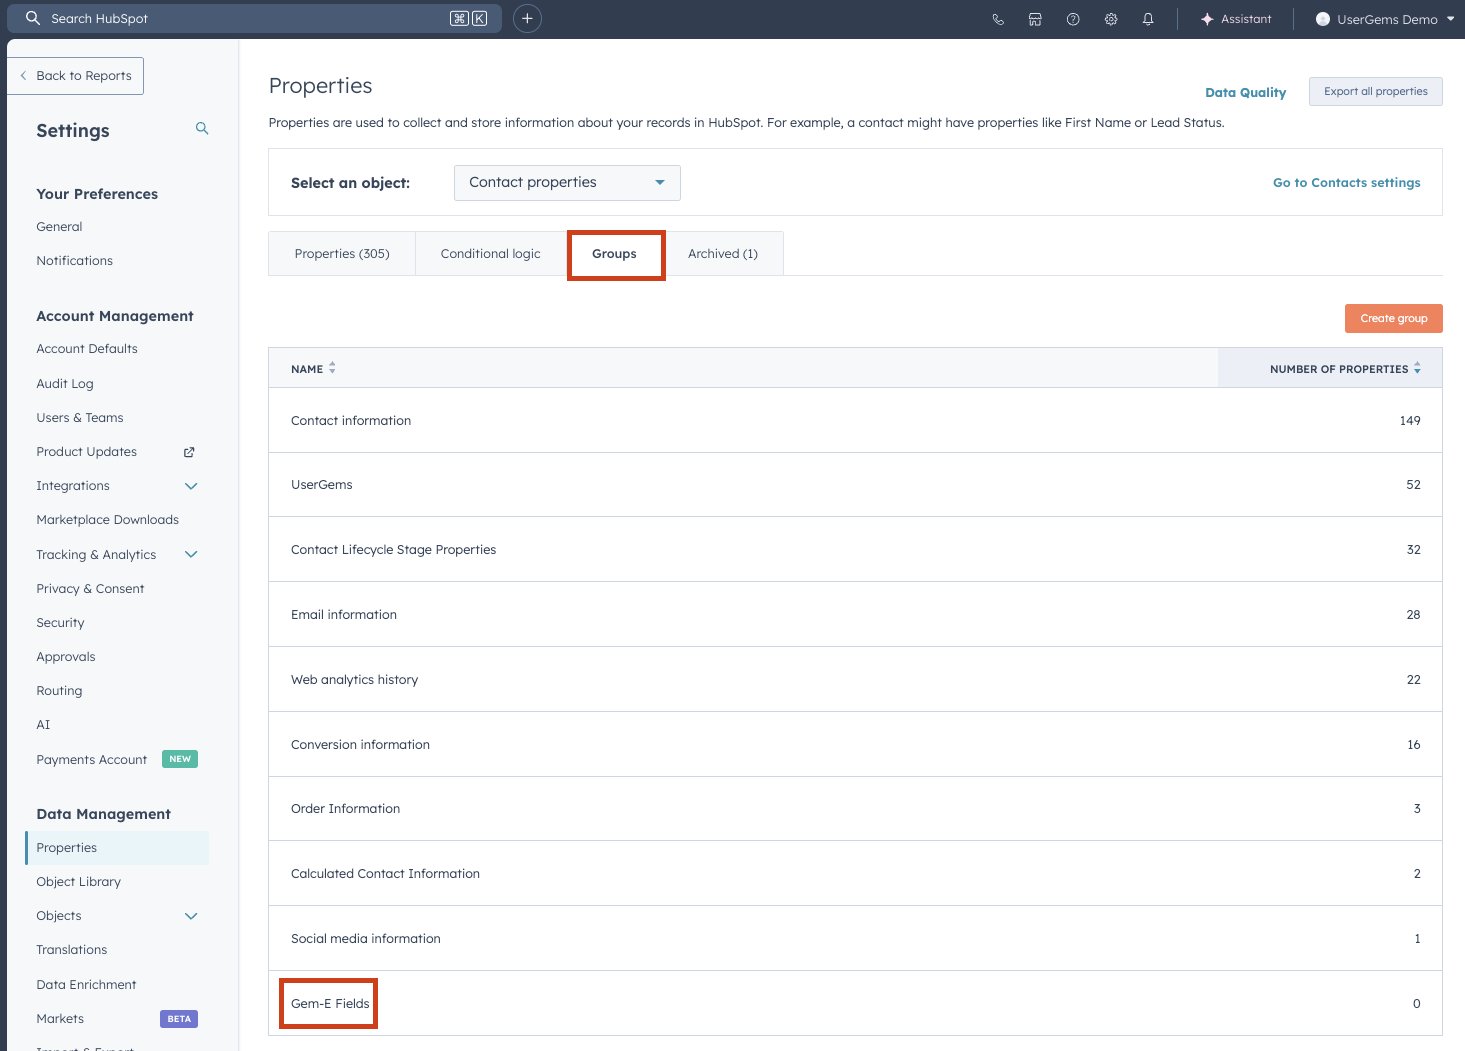Expand the Tracking & Analytics section

tap(191, 555)
